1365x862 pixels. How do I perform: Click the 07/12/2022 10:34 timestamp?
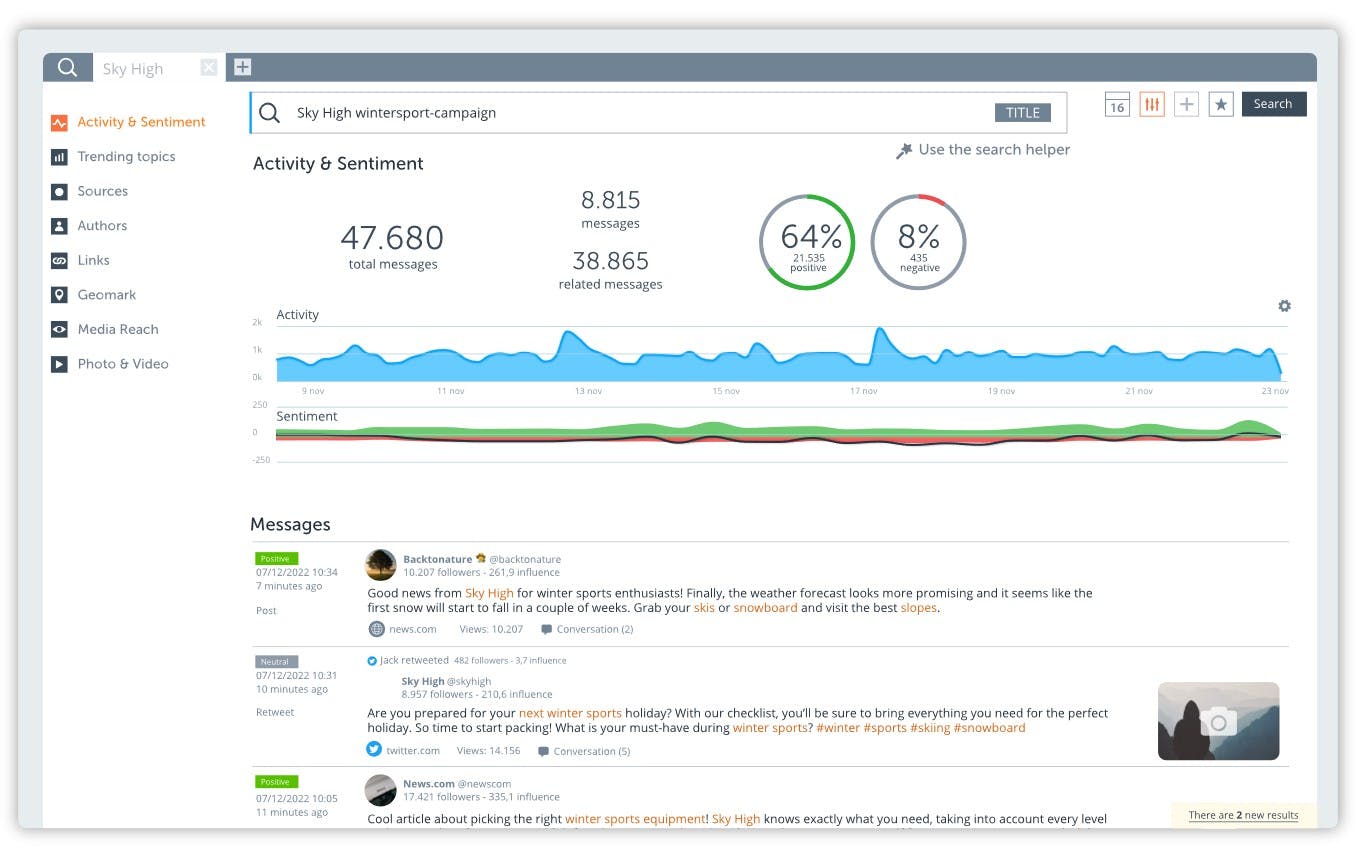coord(296,573)
